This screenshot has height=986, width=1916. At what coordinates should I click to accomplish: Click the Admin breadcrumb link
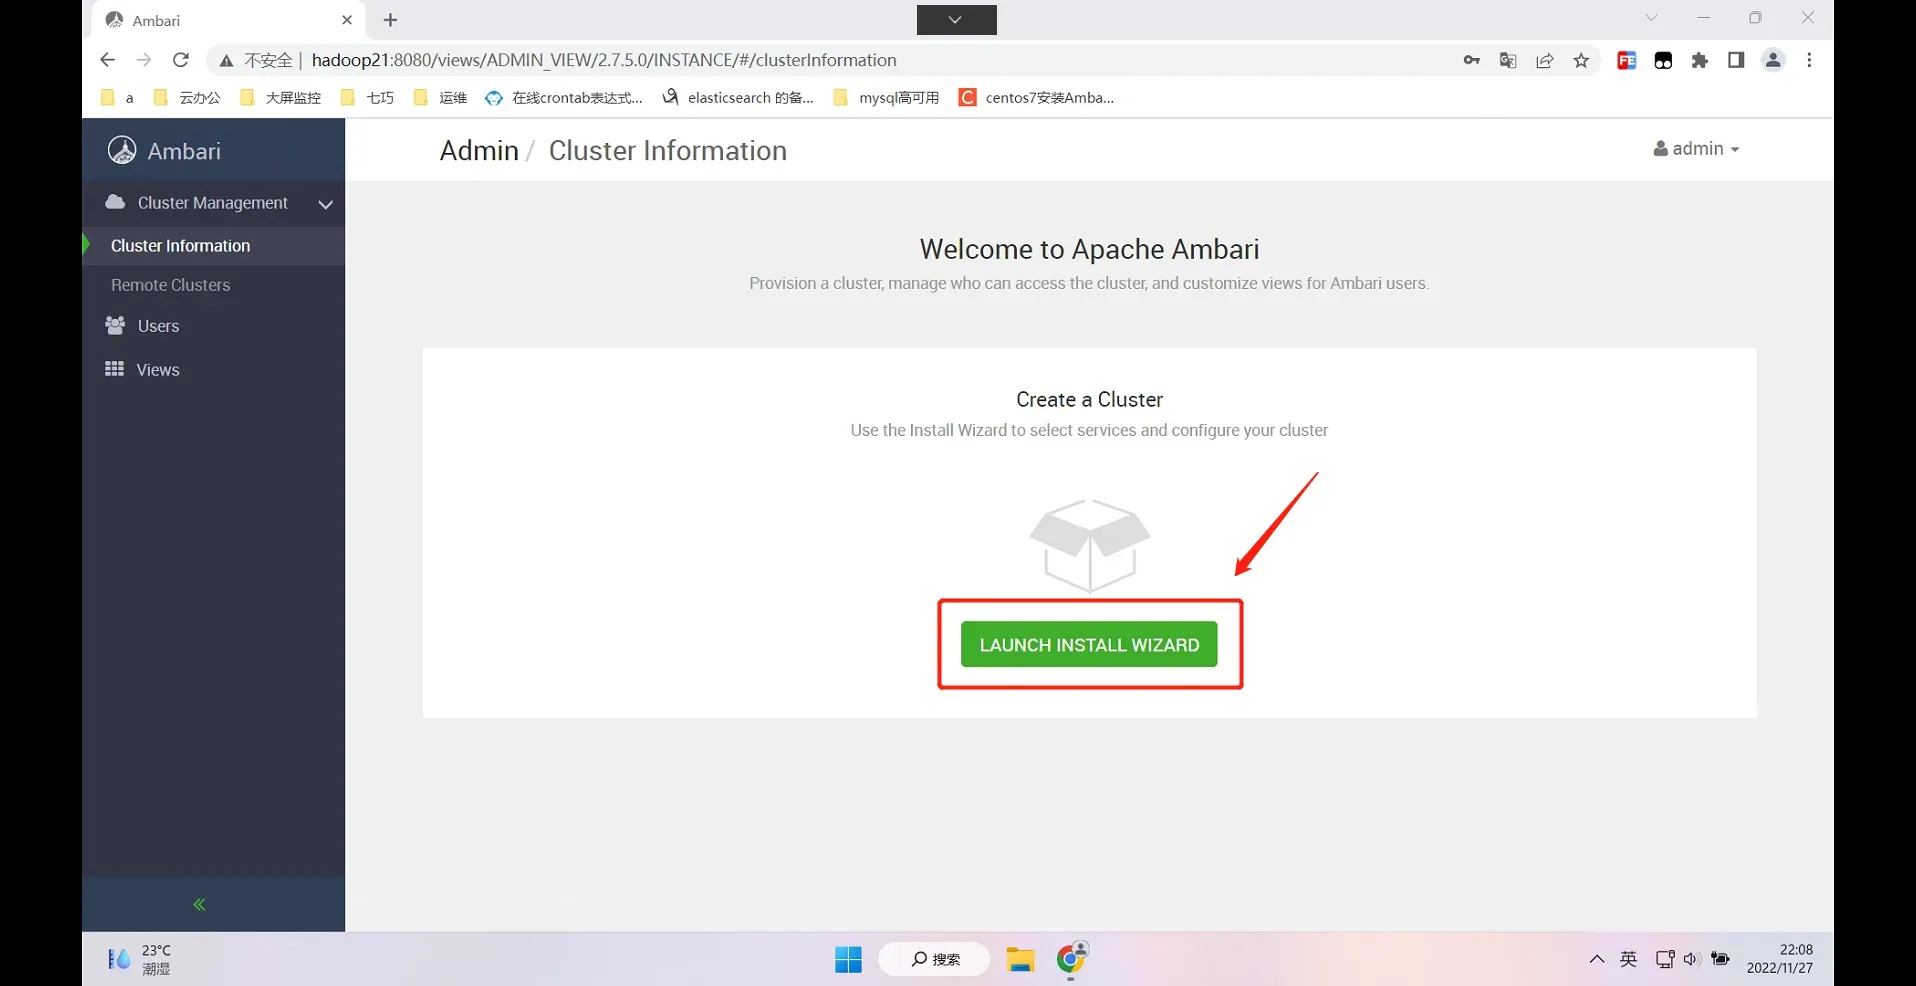(479, 151)
